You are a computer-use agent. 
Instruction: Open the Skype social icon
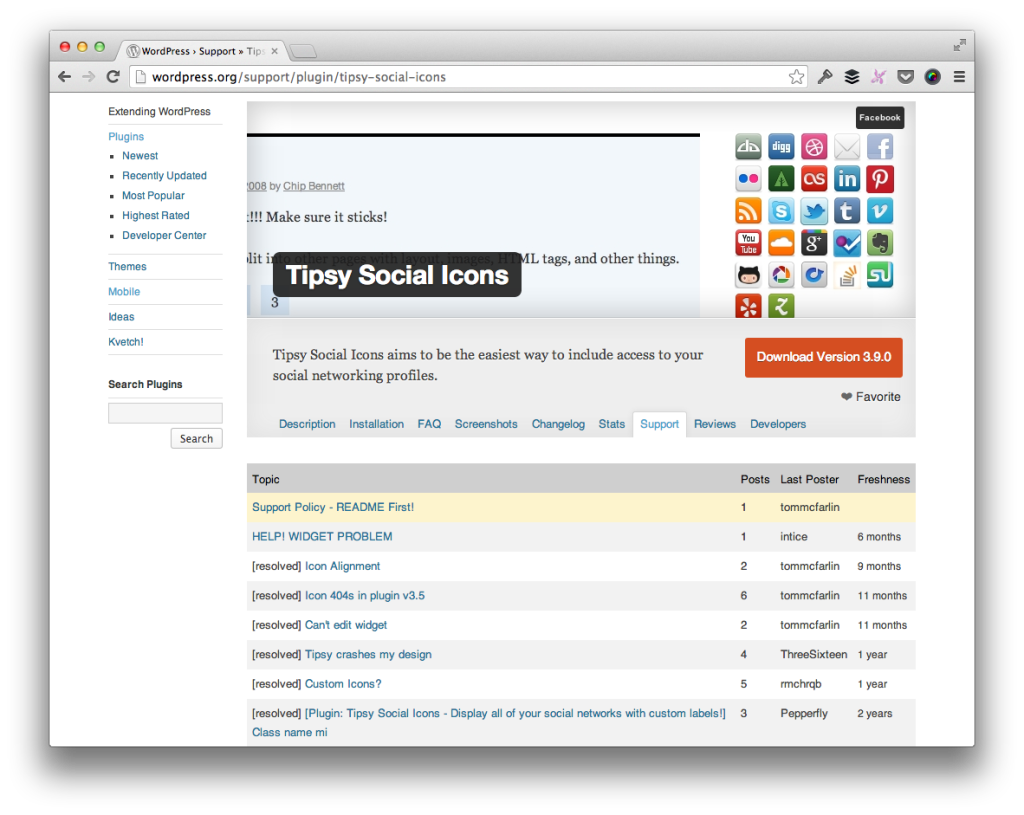[x=781, y=211]
